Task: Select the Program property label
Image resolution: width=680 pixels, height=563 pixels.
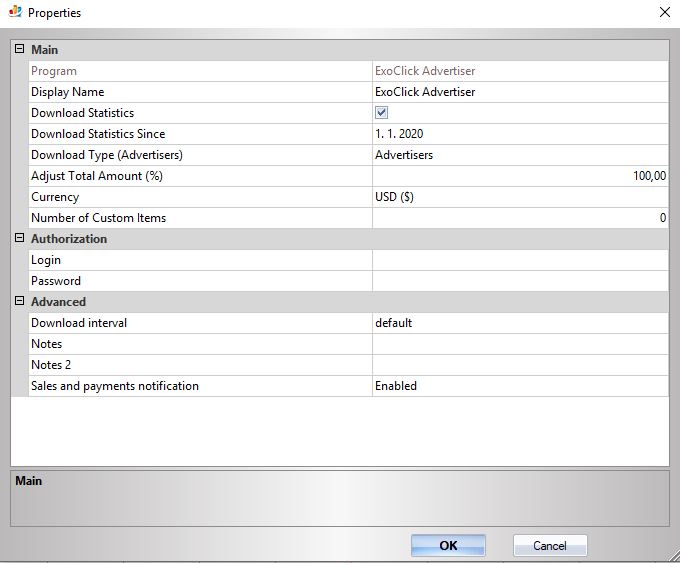Action: click(x=54, y=71)
